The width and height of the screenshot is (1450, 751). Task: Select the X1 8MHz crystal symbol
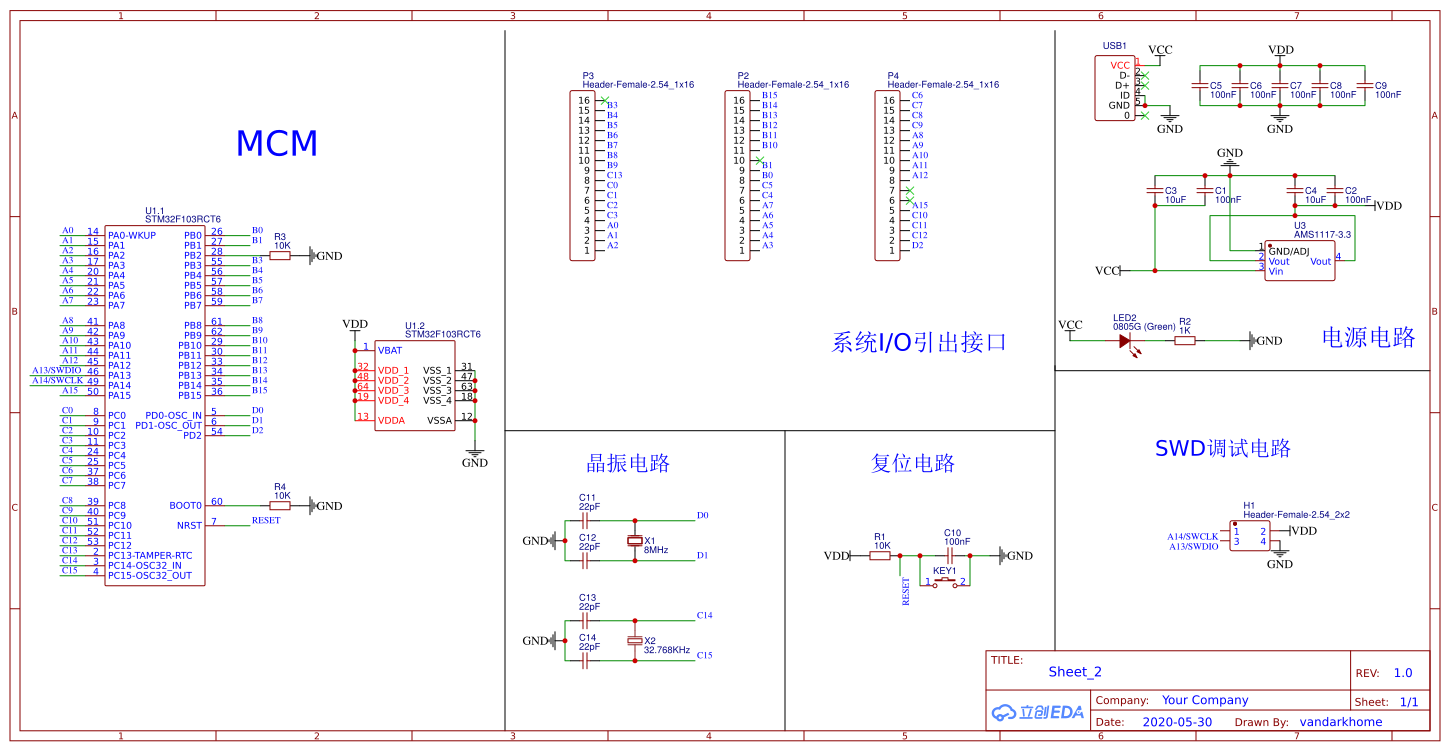tap(635, 541)
